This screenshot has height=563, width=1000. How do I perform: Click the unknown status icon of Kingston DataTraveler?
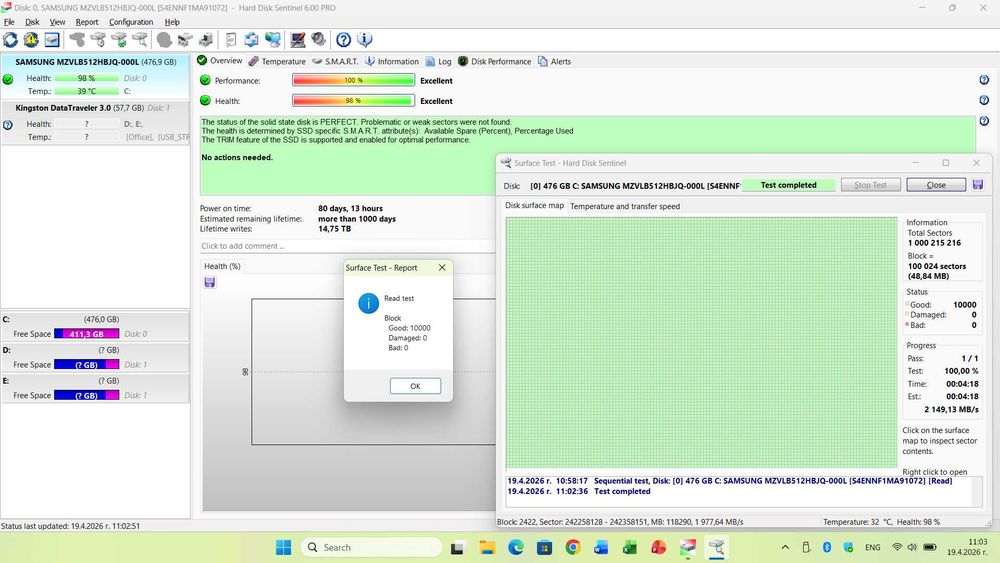click(x=8, y=125)
